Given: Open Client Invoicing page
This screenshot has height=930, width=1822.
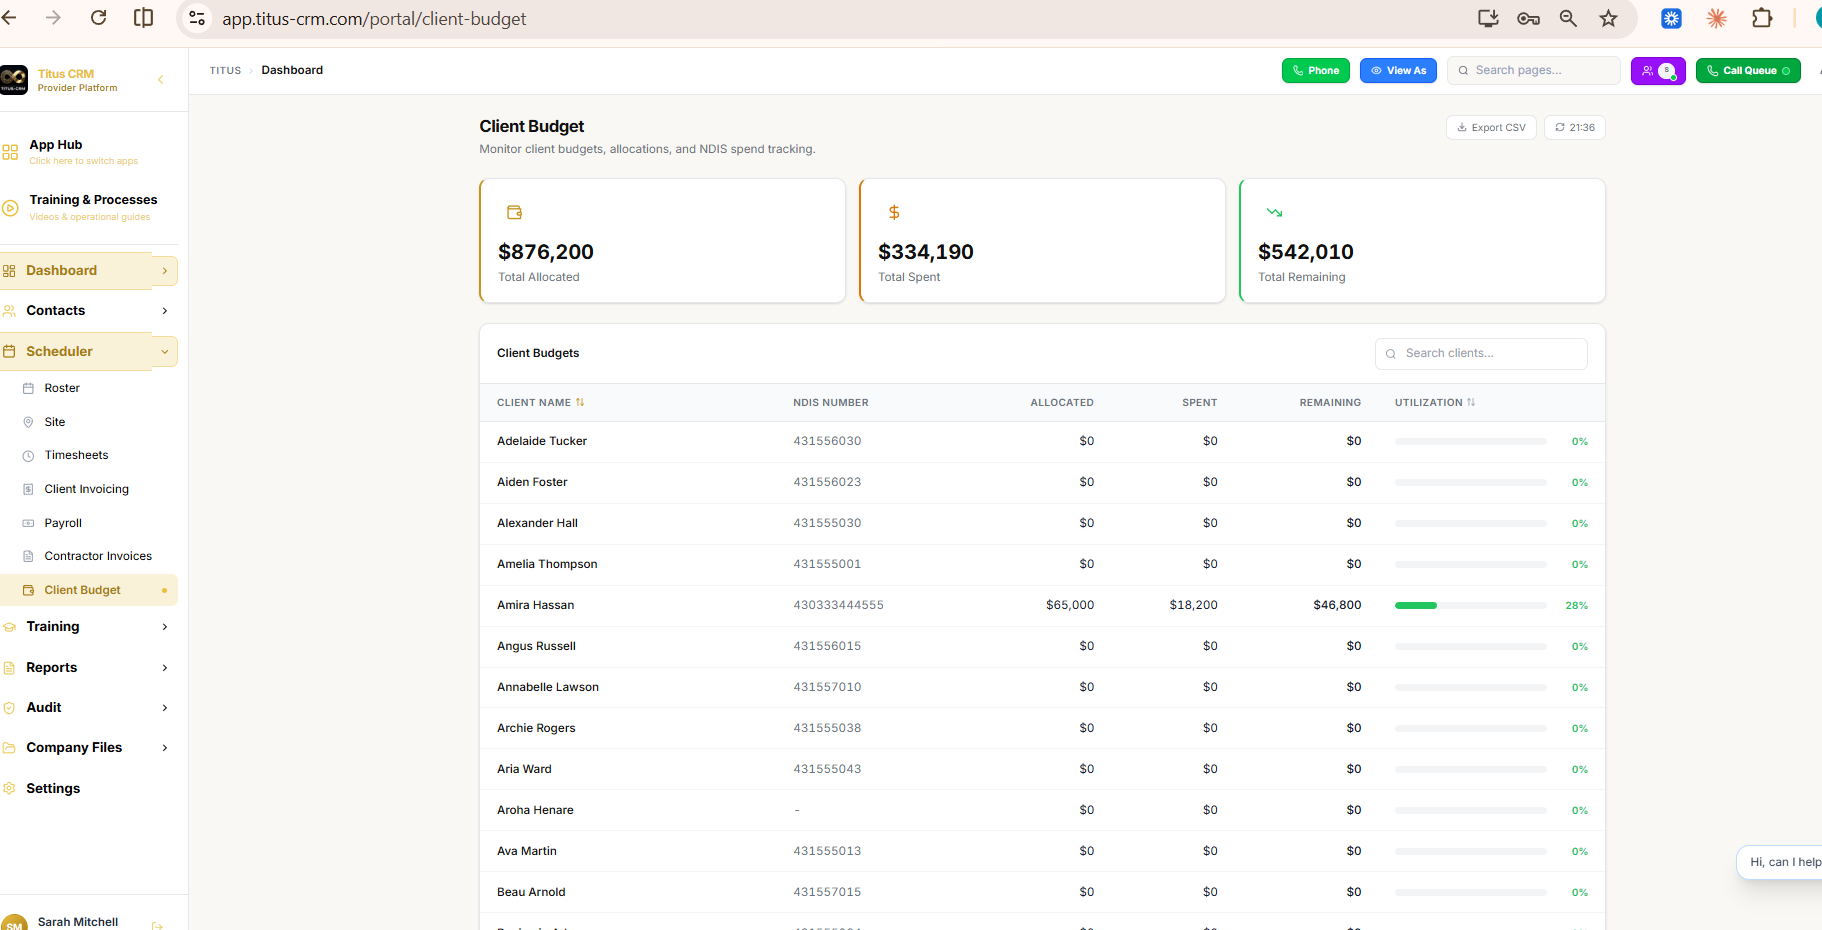Looking at the screenshot, I should coord(89,489).
